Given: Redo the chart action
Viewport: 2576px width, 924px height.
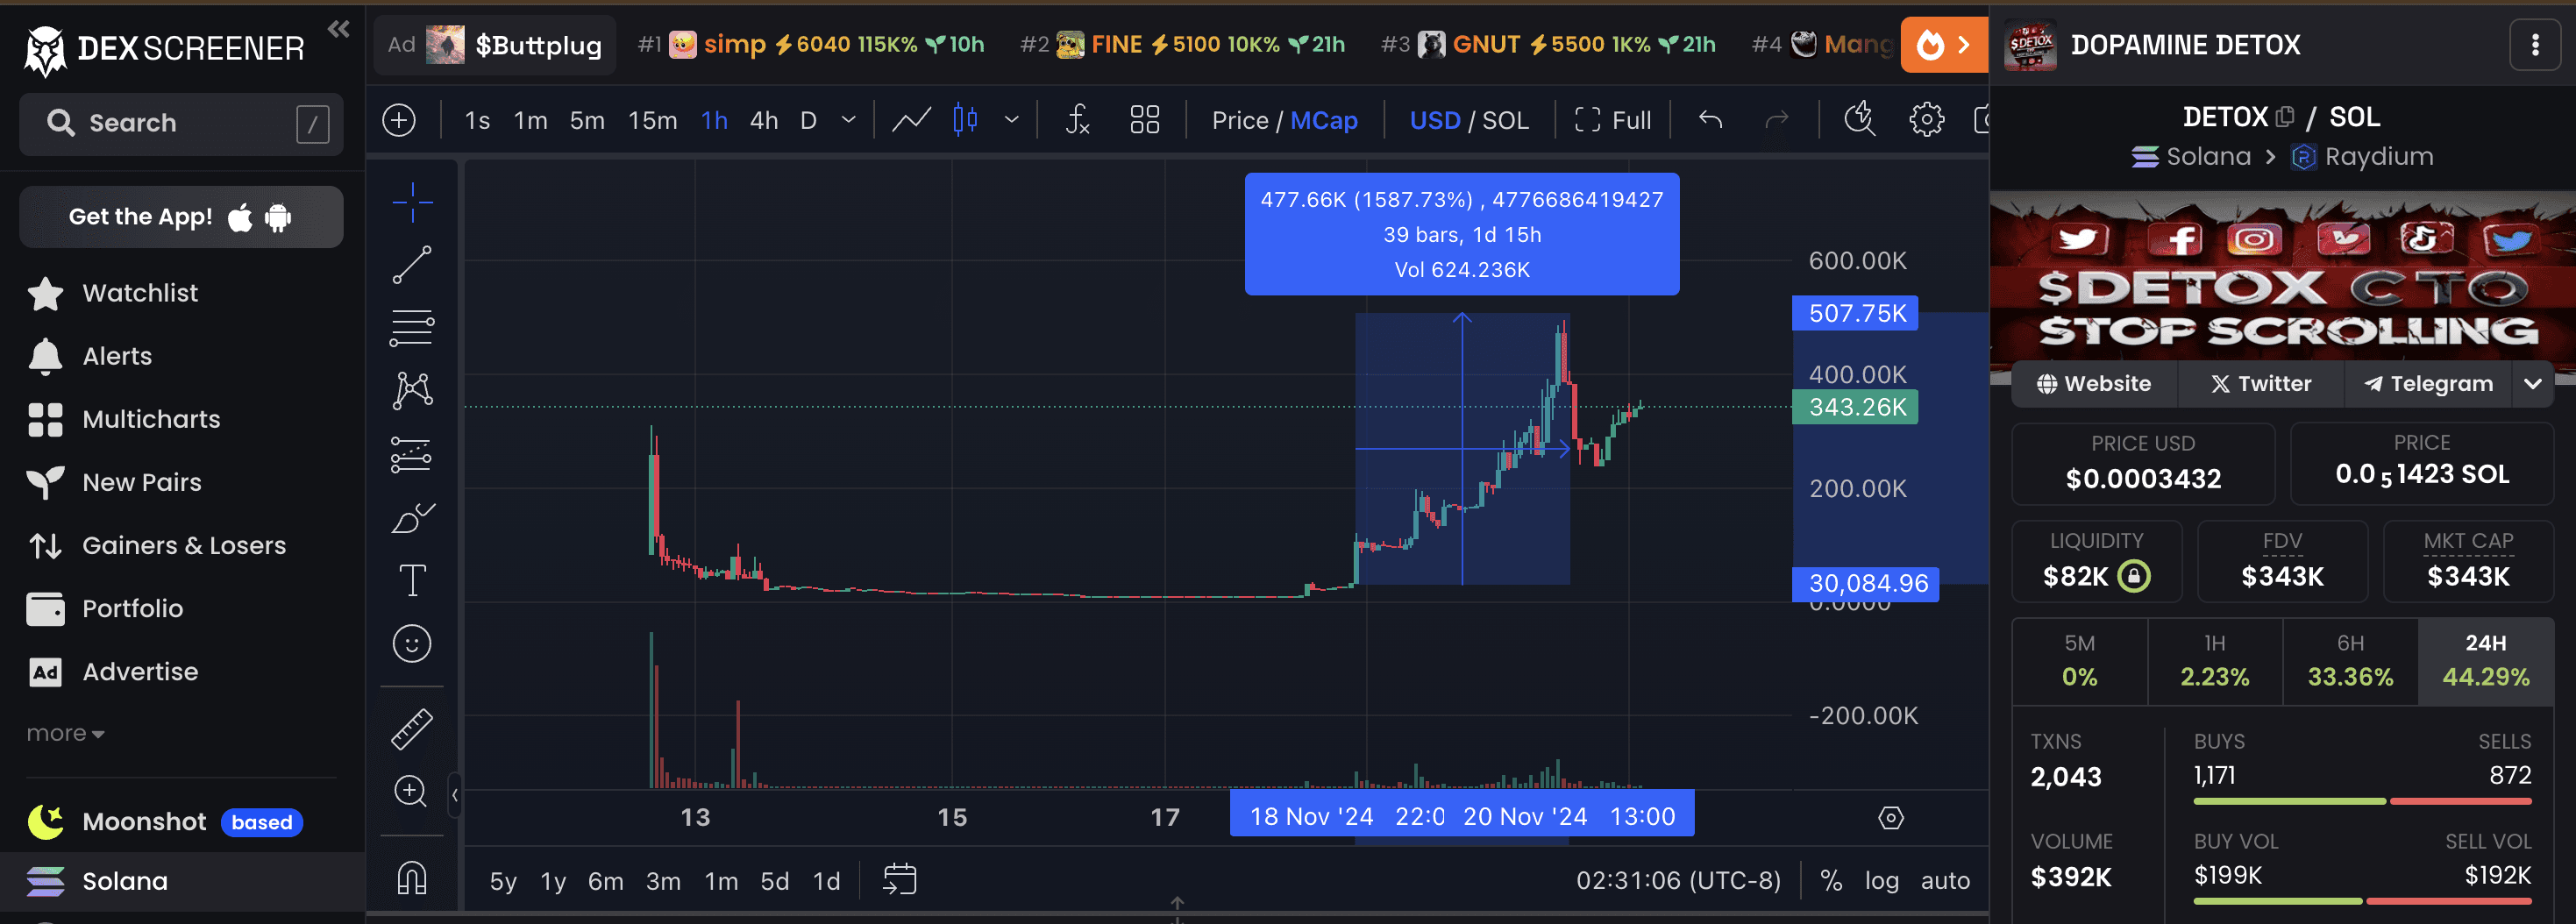Looking at the screenshot, I should [x=1777, y=121].
